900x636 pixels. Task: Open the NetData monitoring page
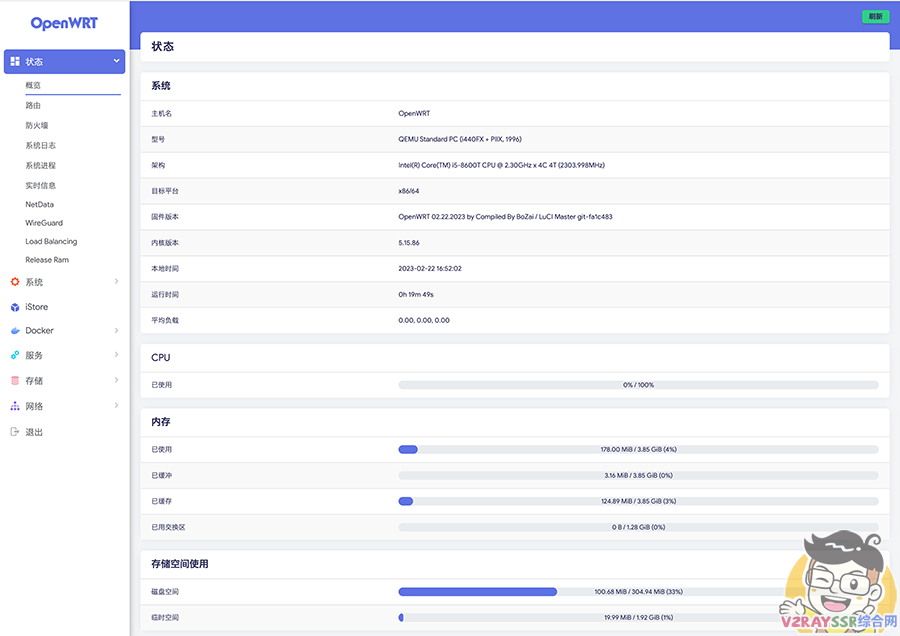click(42, 204)
